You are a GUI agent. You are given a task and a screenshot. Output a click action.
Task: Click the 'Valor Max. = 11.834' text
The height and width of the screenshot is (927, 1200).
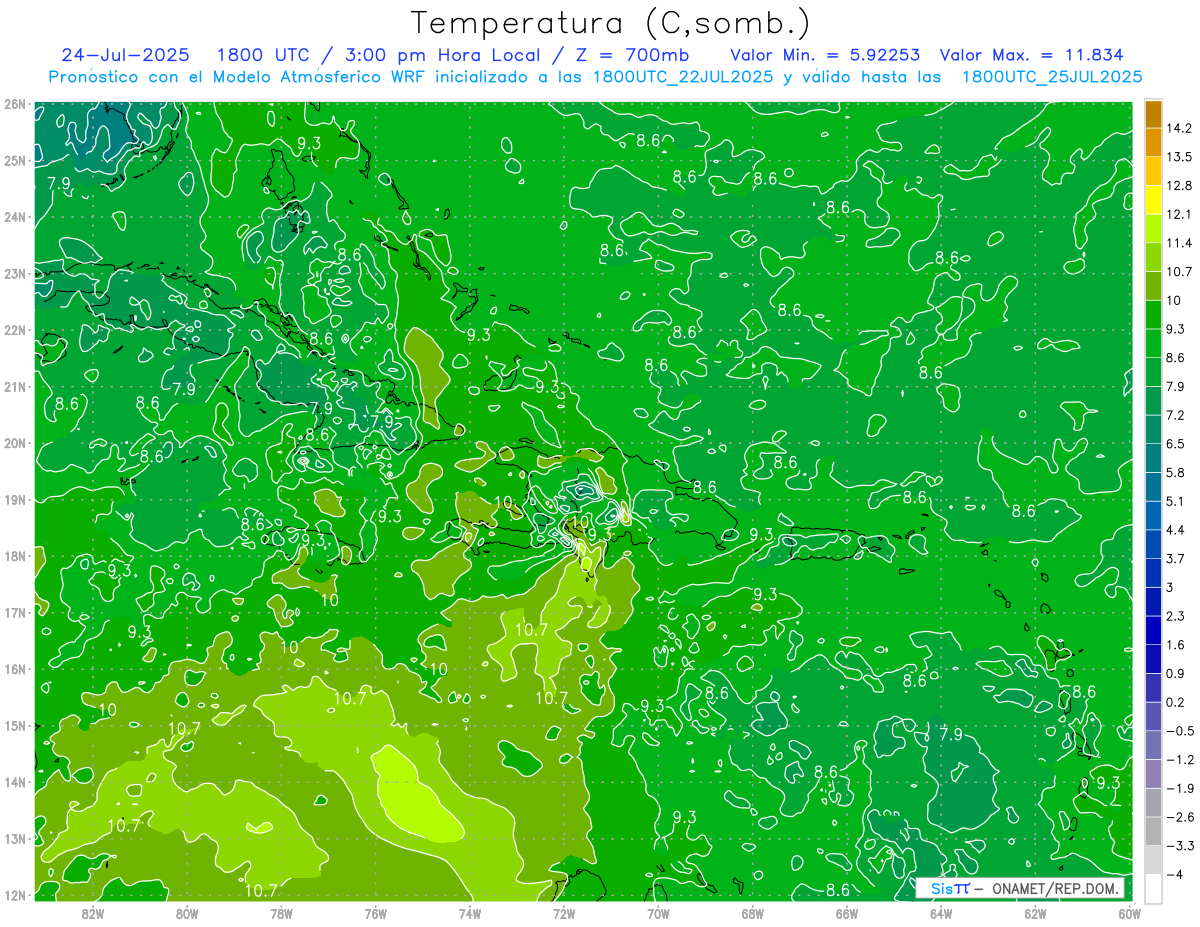[x=1031, y=55]
